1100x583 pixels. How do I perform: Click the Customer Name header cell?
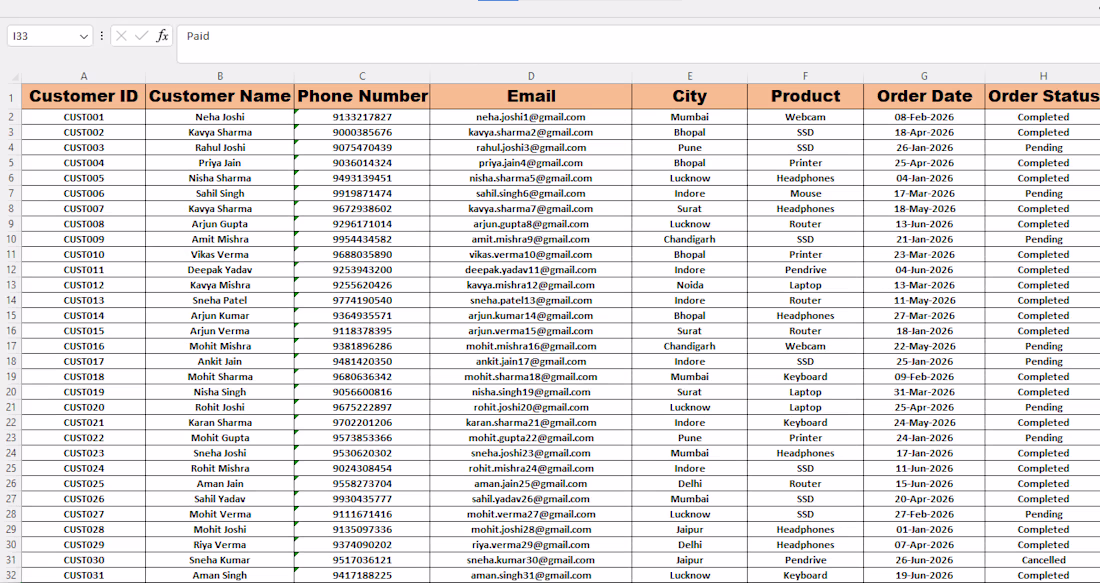coord(220,96)
